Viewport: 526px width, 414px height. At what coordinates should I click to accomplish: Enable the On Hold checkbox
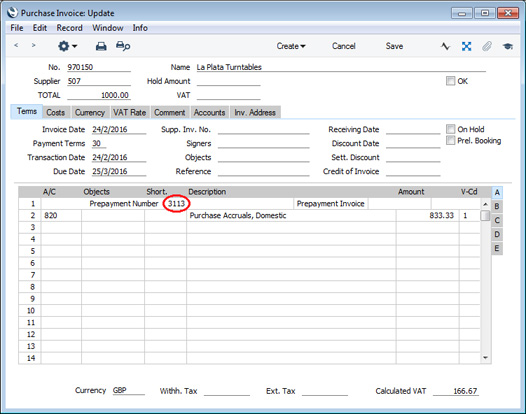pos(450,129)
